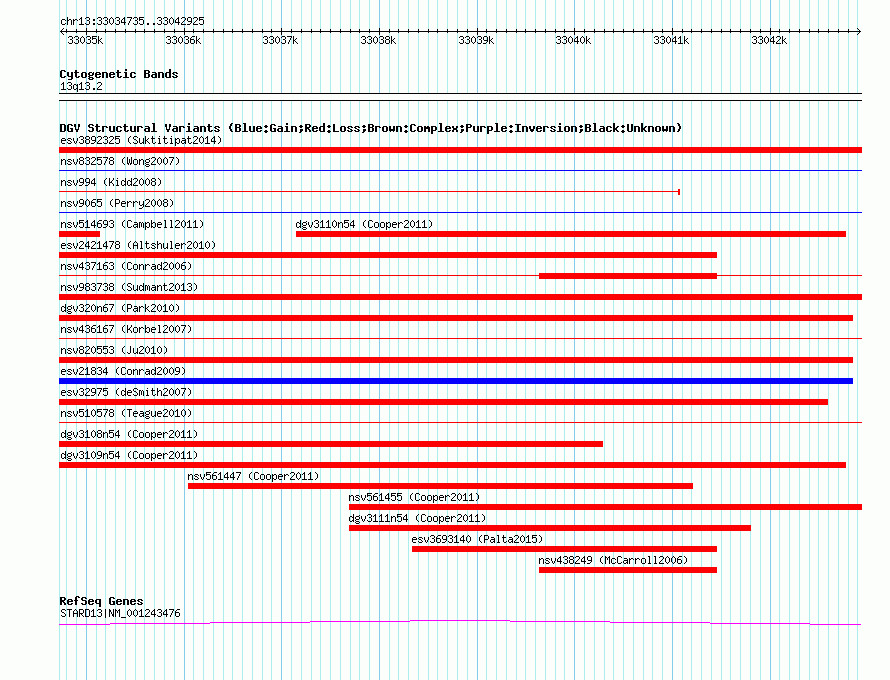Select the esv2421478 loss bar
The image size is (890, 680).
coord(388,255)
